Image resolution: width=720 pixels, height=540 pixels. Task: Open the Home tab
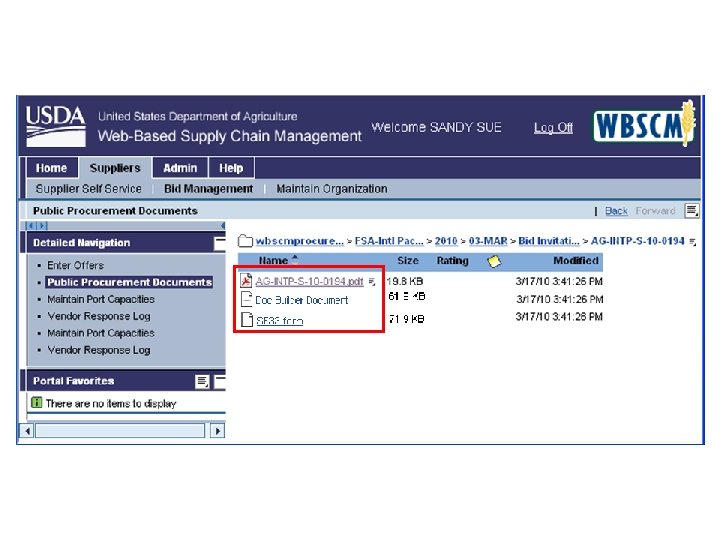pyautogui.click(x=51, y=168)
